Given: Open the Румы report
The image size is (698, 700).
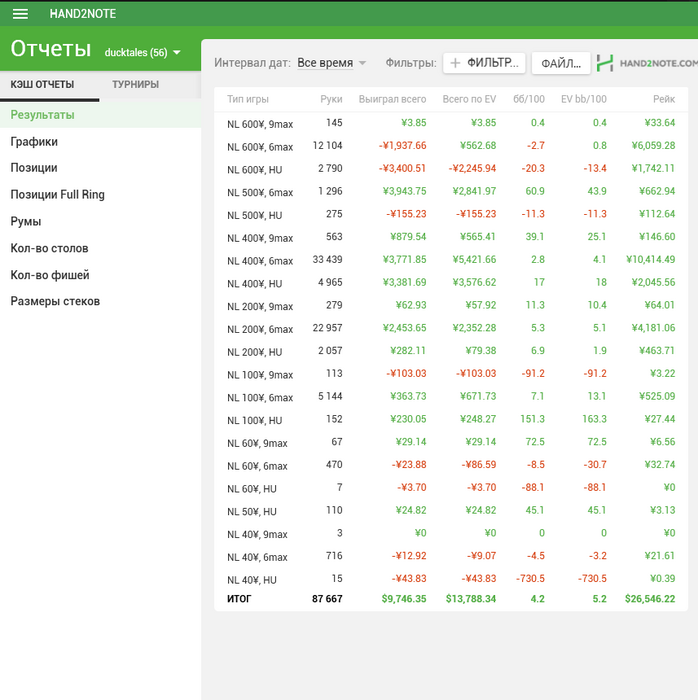Looking at the screenshot, I should [x=25, y=221].
